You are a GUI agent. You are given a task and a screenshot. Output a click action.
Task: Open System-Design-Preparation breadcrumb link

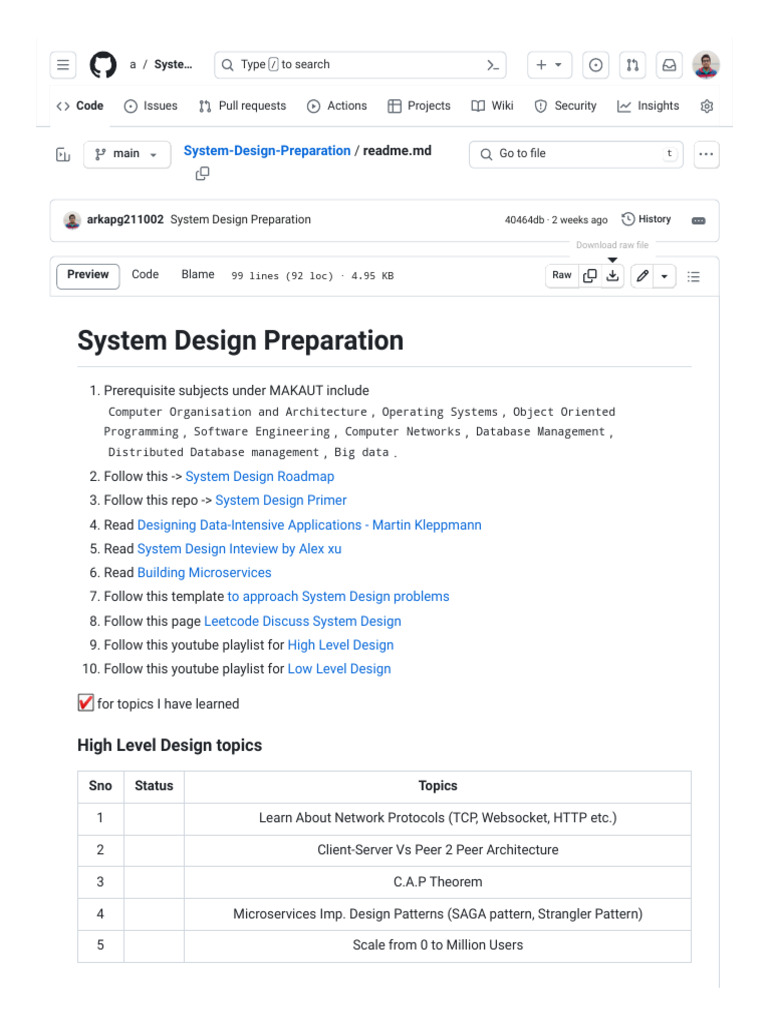pyautogui.click(x=267, y=151)
